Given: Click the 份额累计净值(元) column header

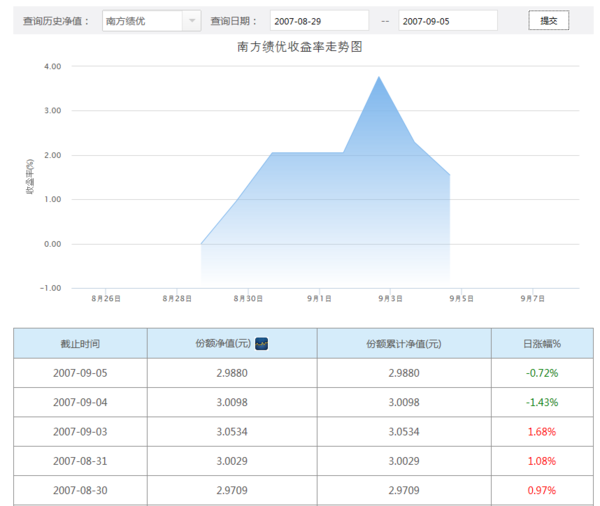Looking at the screenshot, I should click(x=404, y=343).
